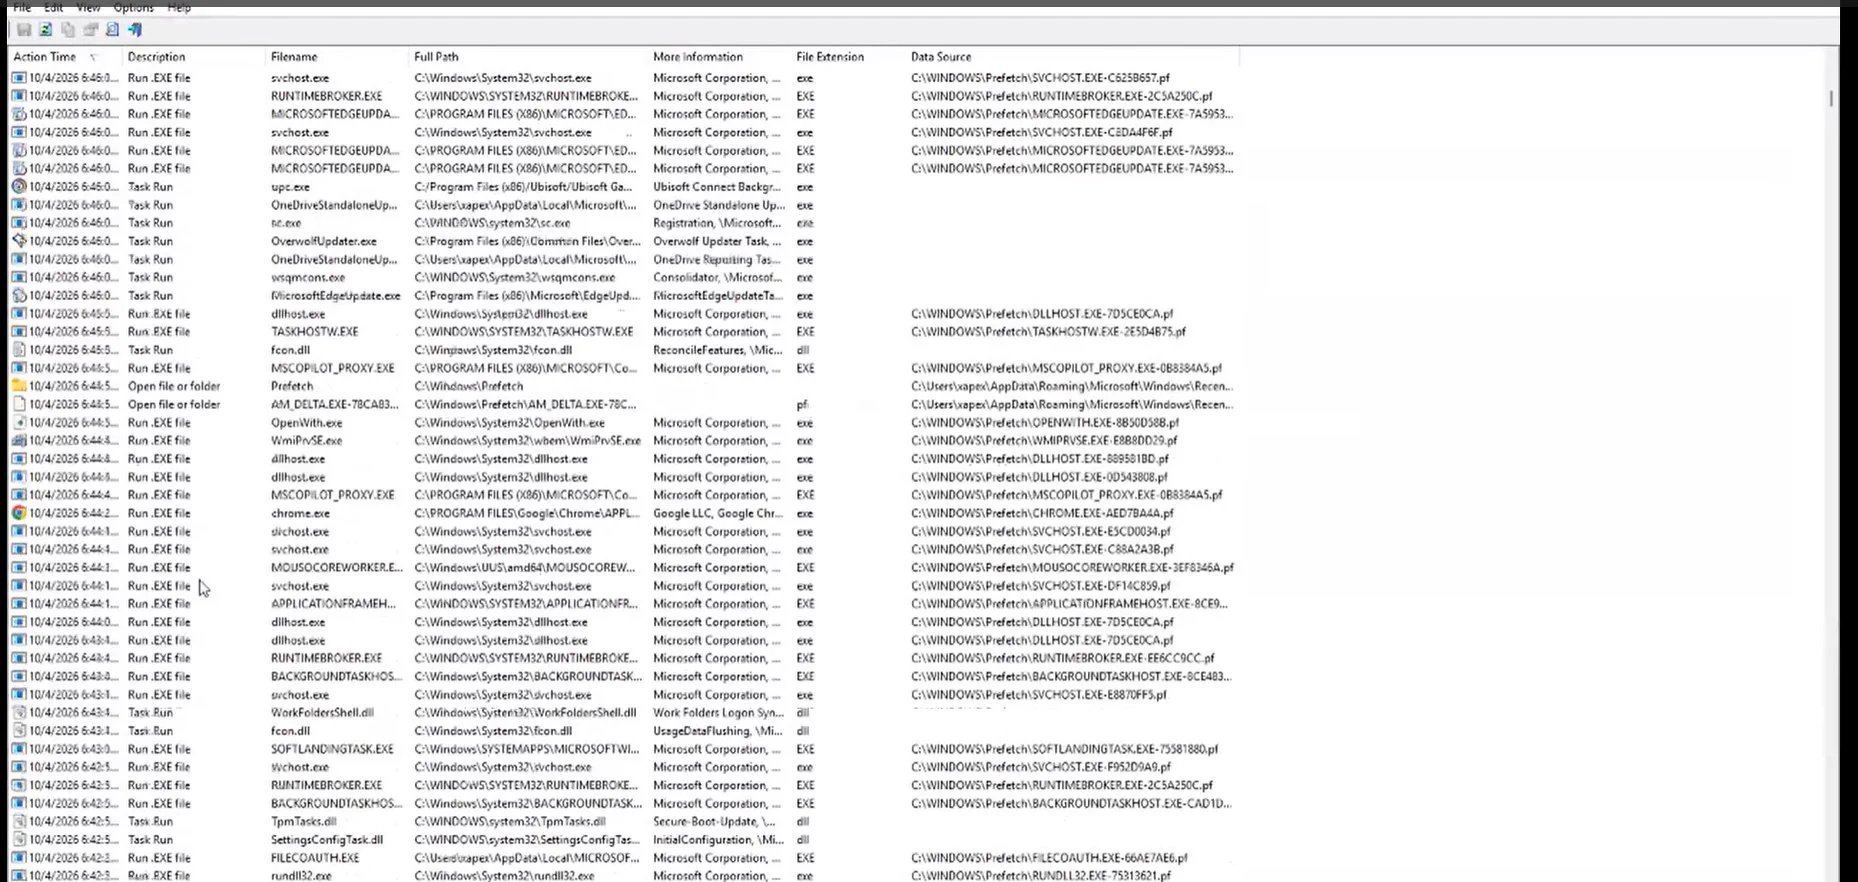Open the Options menu
1858x882 pixels.
tap(133, 7)
